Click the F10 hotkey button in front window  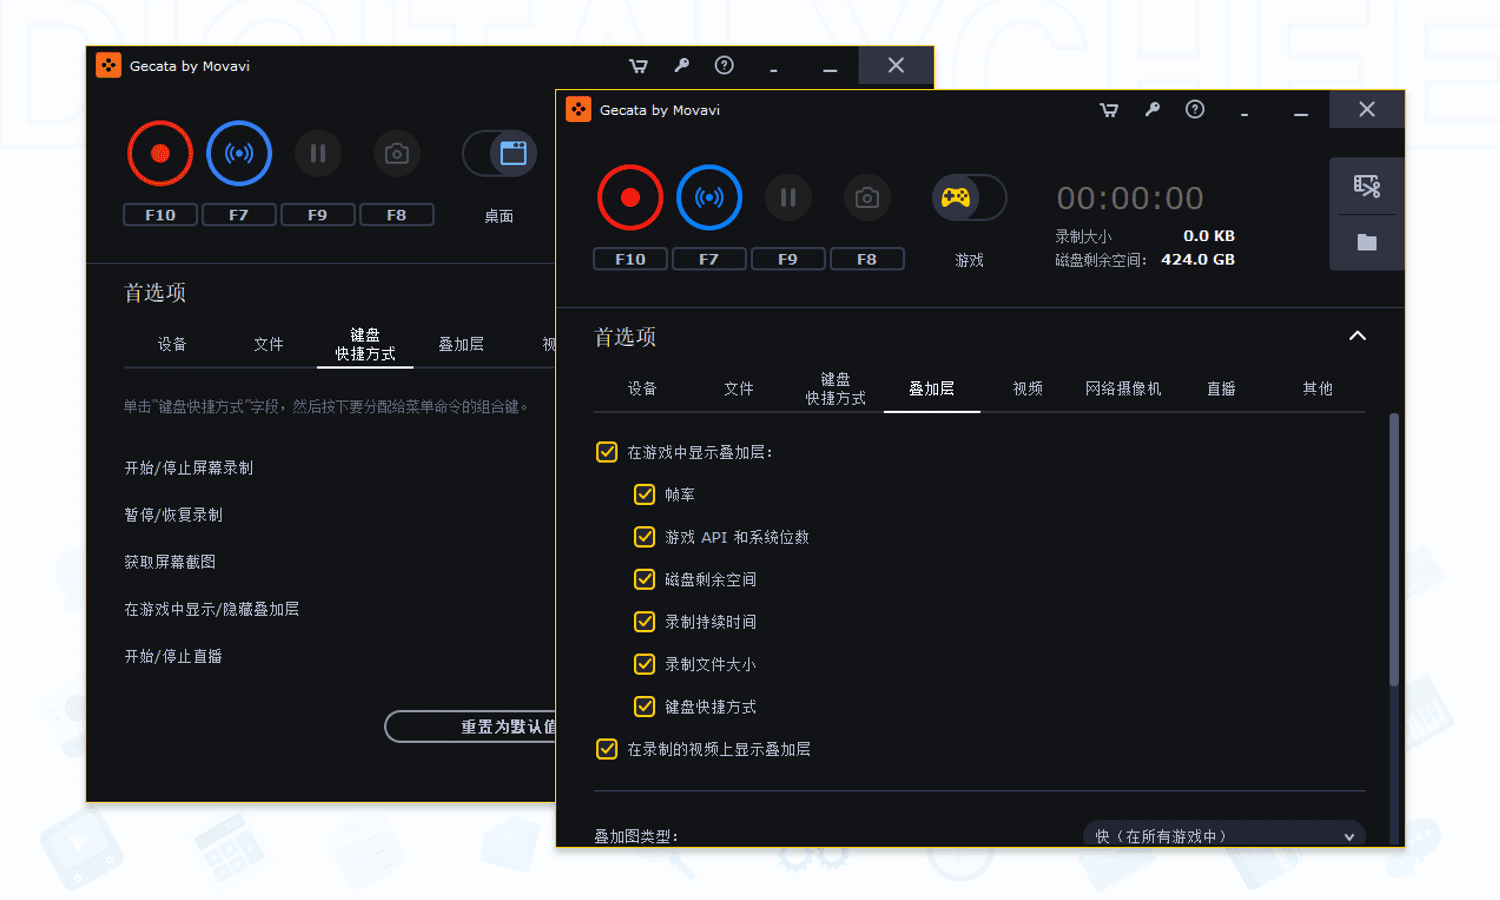click(x=630, y=260)
